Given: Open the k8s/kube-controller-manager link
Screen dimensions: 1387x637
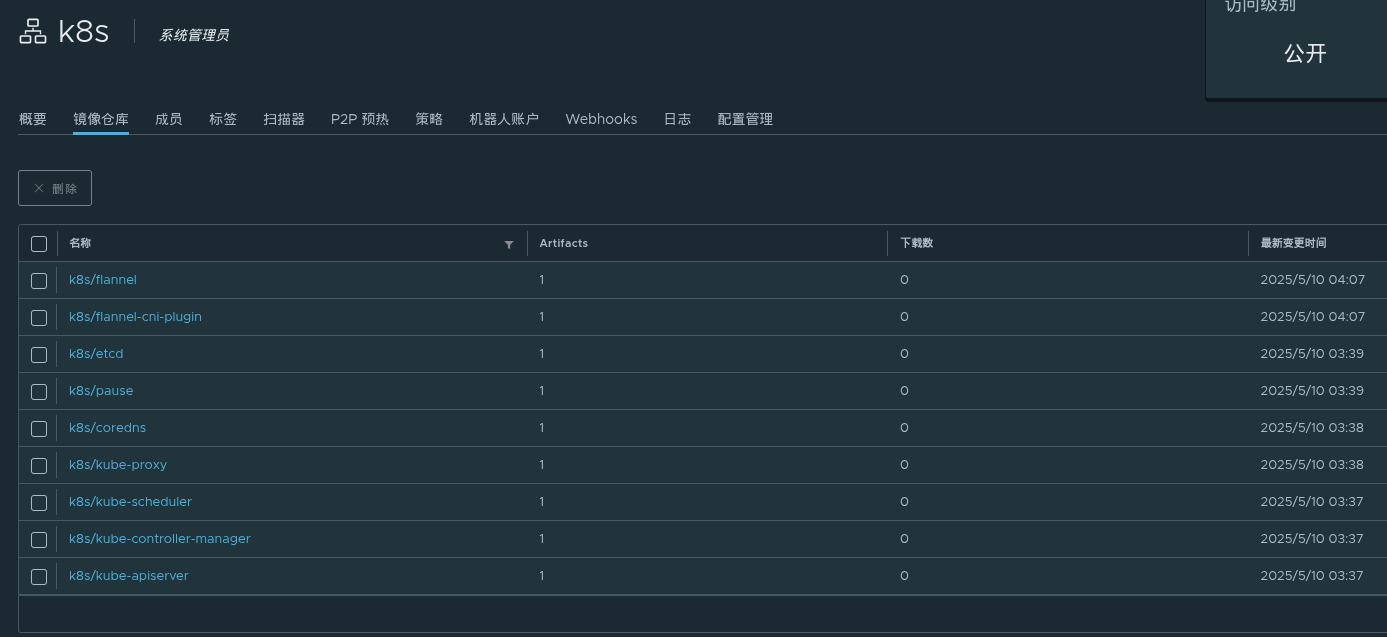Looking at the screenshot, I should tap(159, 539).
